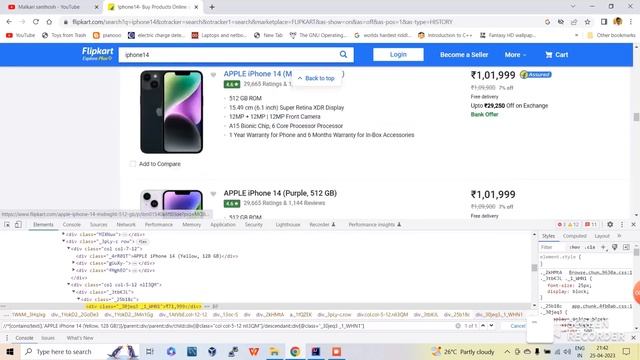Screen dimensions: 640x360
Task: Open the Lighthouse tab
Action: pos(288,224)
